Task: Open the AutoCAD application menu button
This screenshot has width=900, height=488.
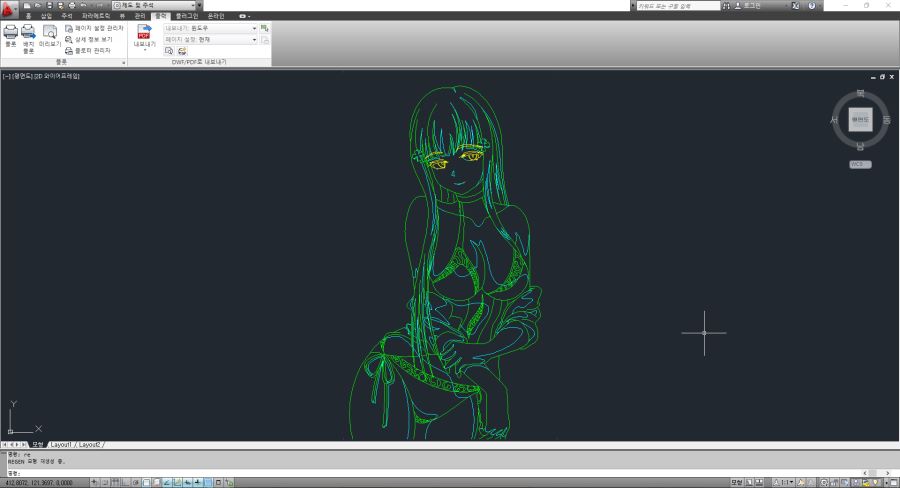Action: pyautogui.click(x=8, y=9)
